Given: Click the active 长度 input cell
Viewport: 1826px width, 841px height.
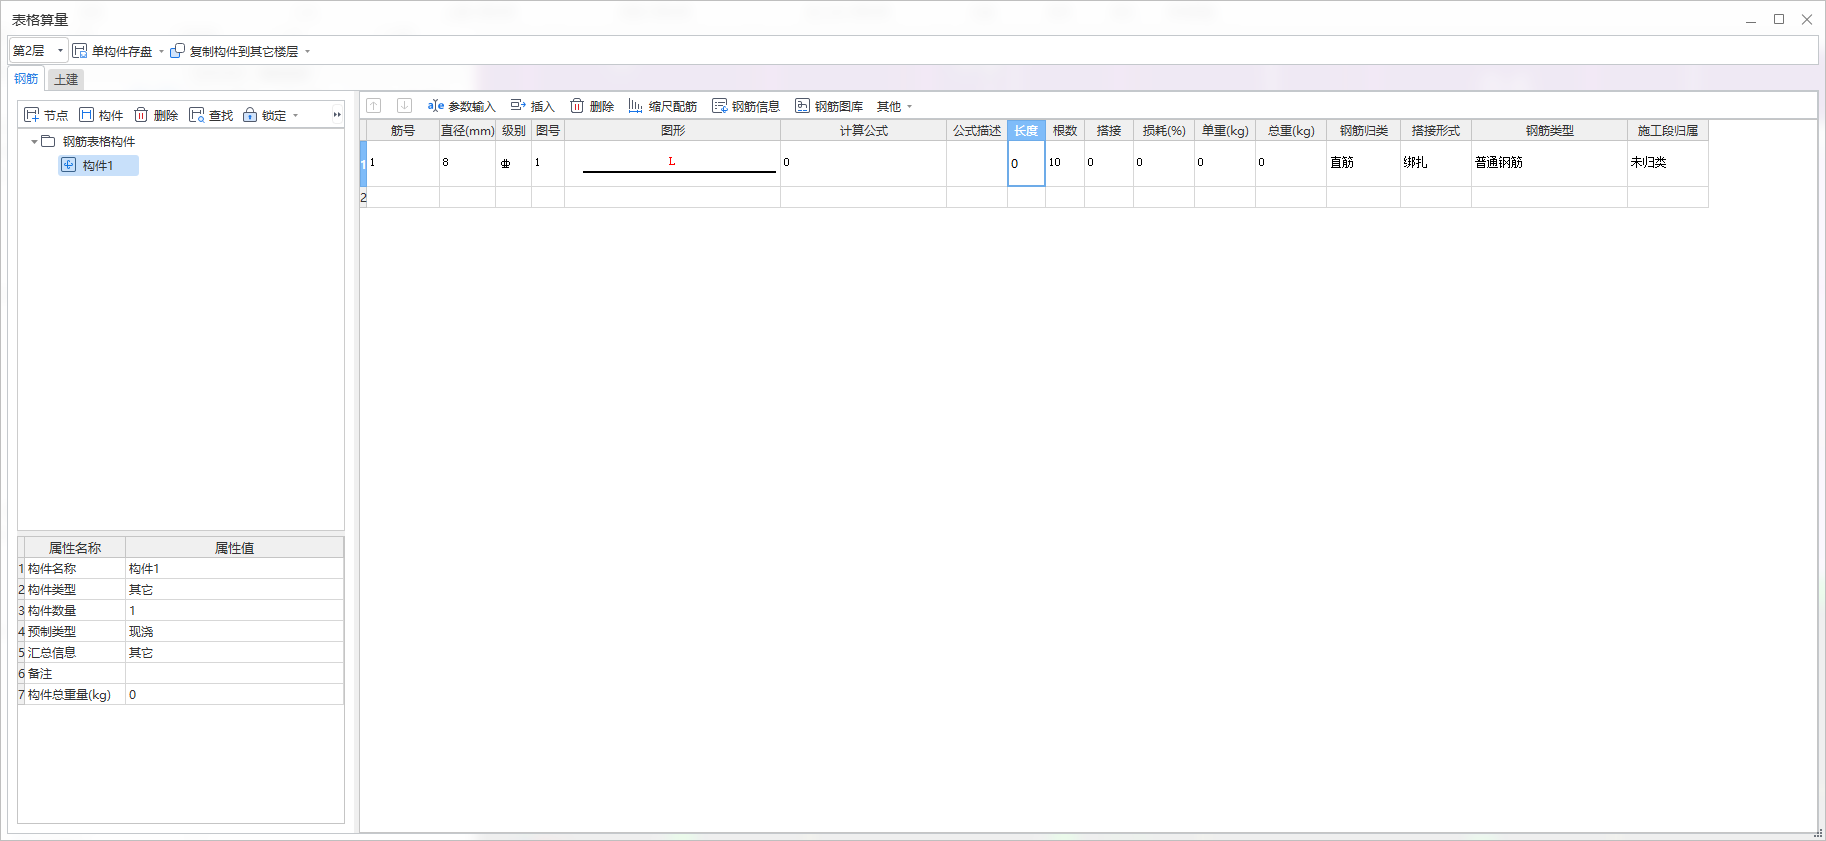Looking at the screenshot, I should [x=1026, y=163].
